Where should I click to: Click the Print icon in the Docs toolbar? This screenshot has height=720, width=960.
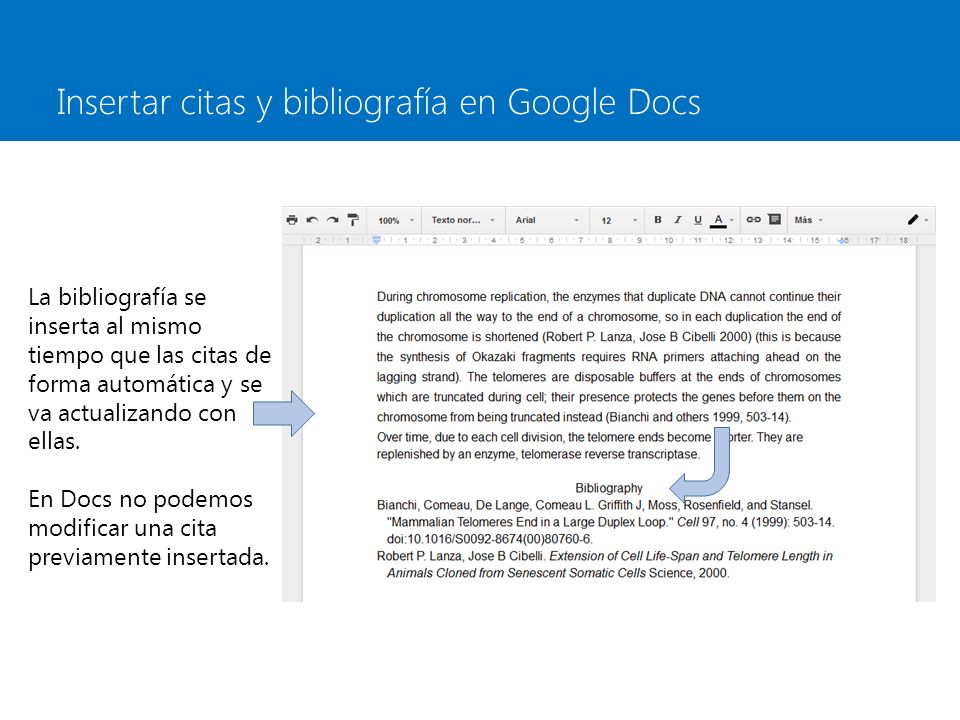click(292, 220)
